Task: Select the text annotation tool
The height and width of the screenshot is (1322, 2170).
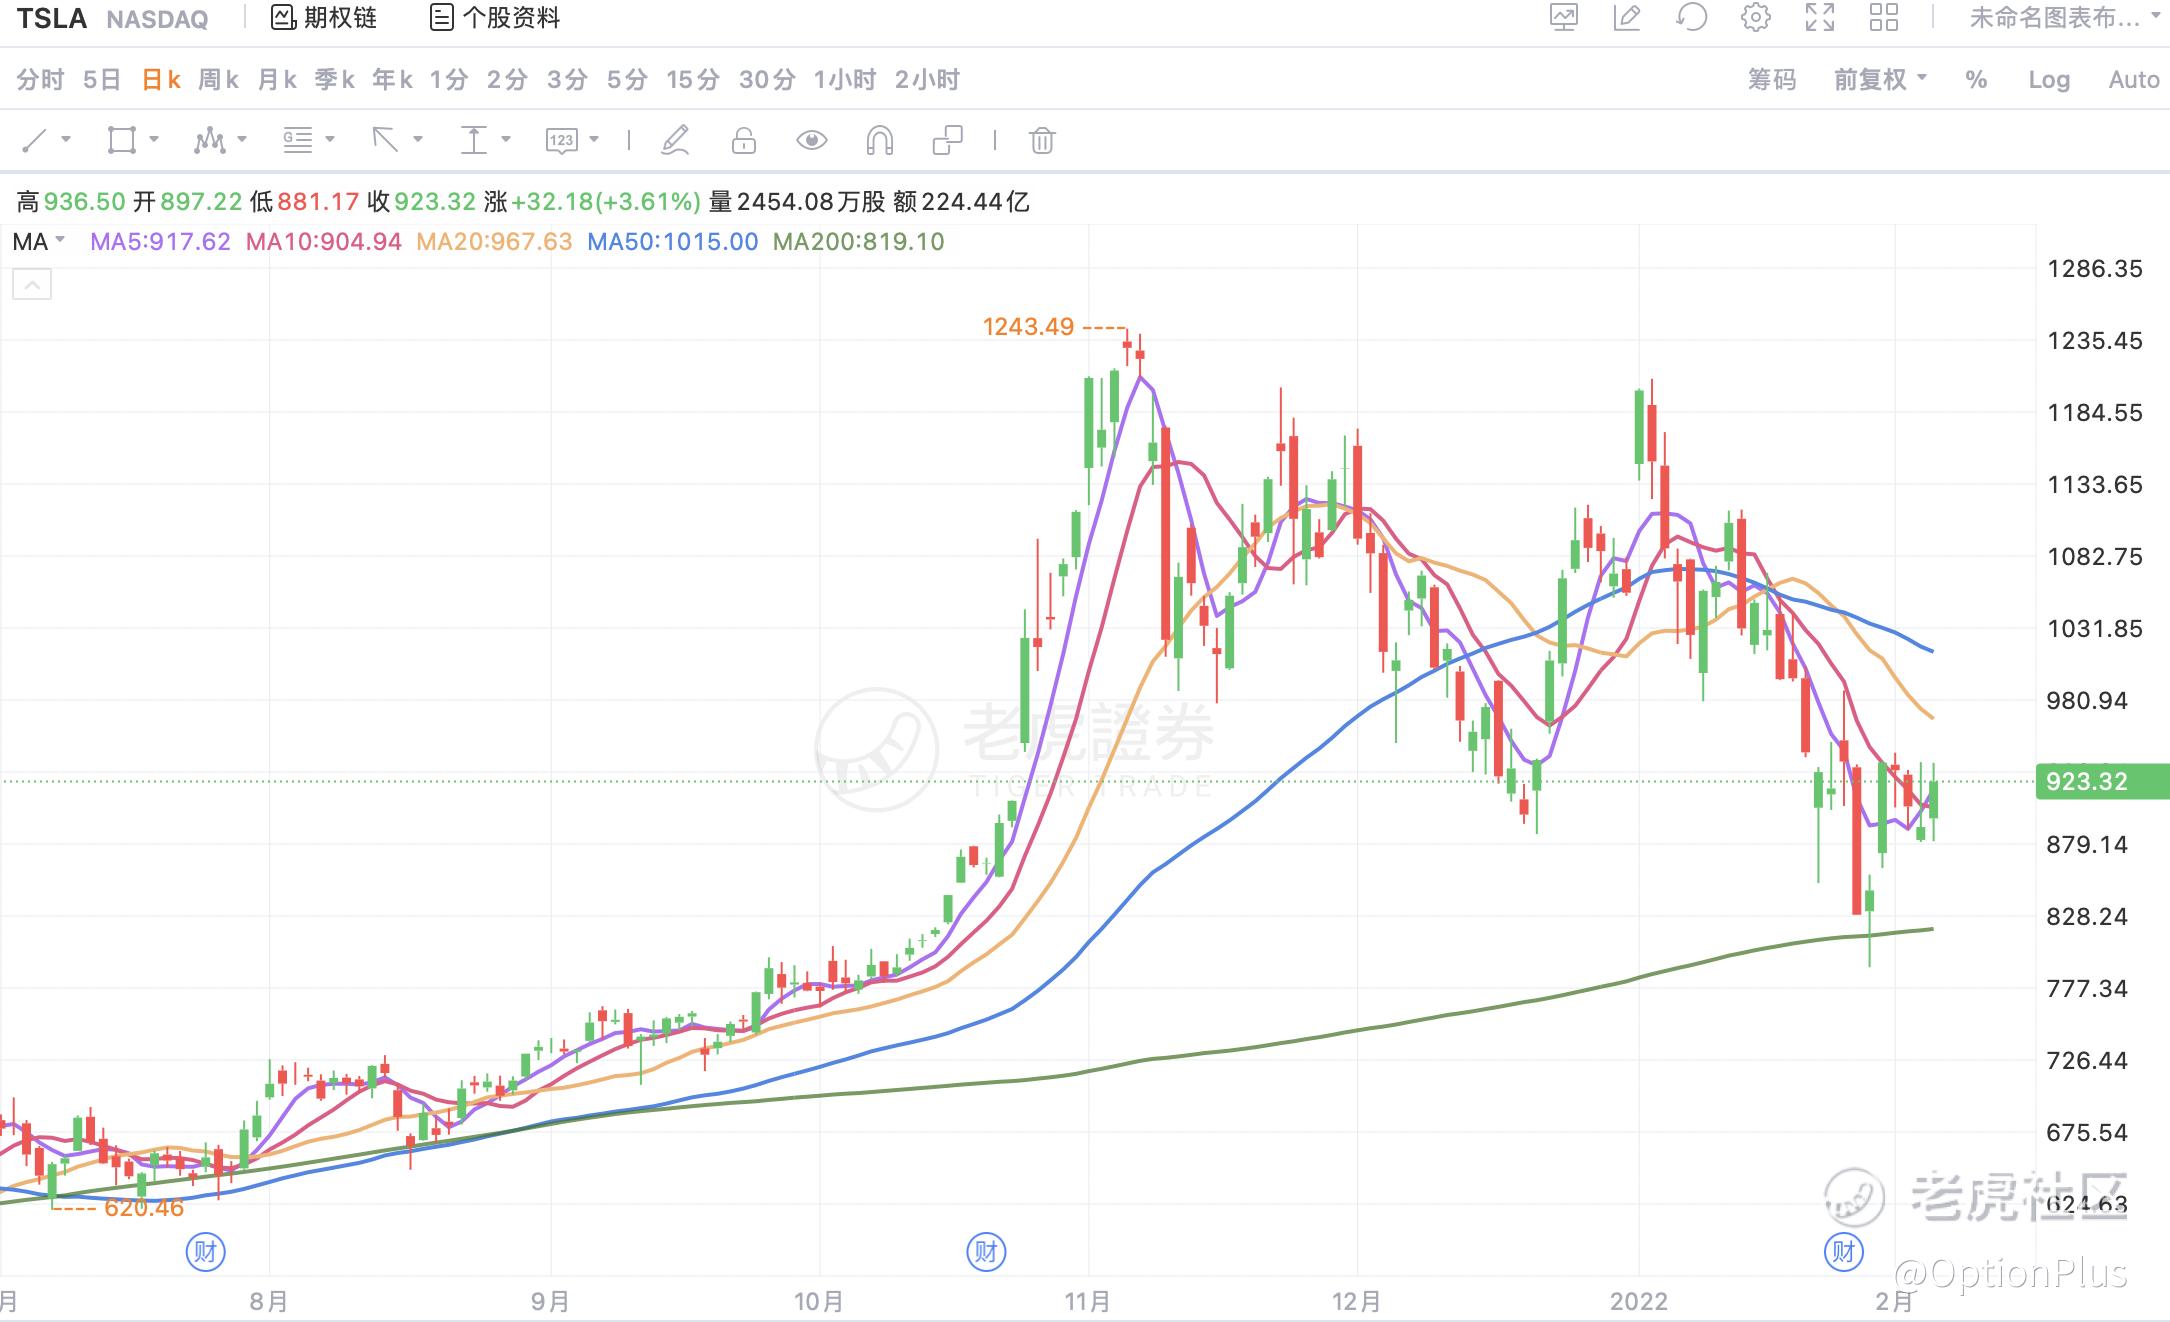Action: pyautogui.click(x=473, y=140)
